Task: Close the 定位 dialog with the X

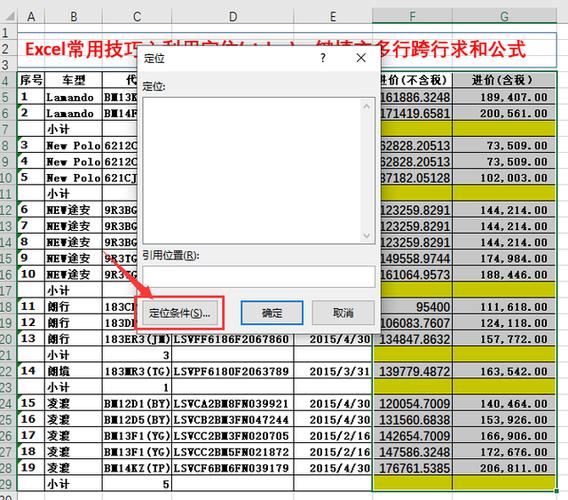Action: pyautogui.click(x=361, y=58)
